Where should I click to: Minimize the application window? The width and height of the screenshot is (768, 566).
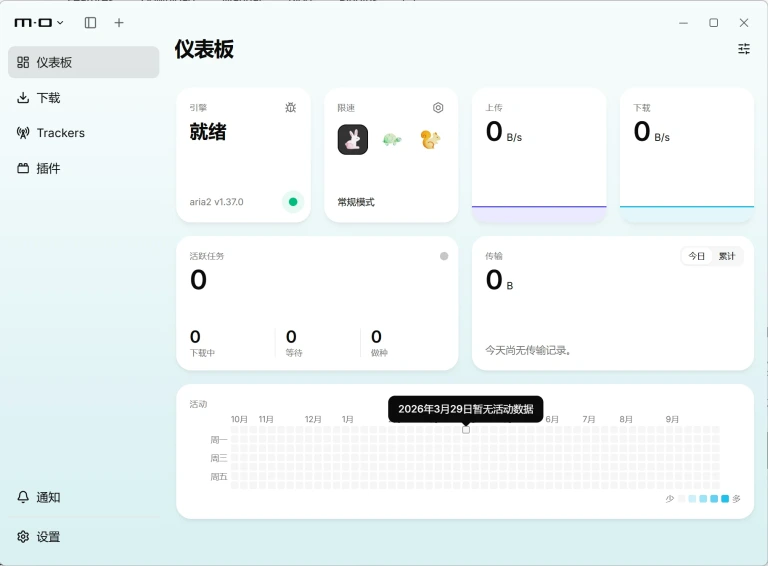pos(683,23)
